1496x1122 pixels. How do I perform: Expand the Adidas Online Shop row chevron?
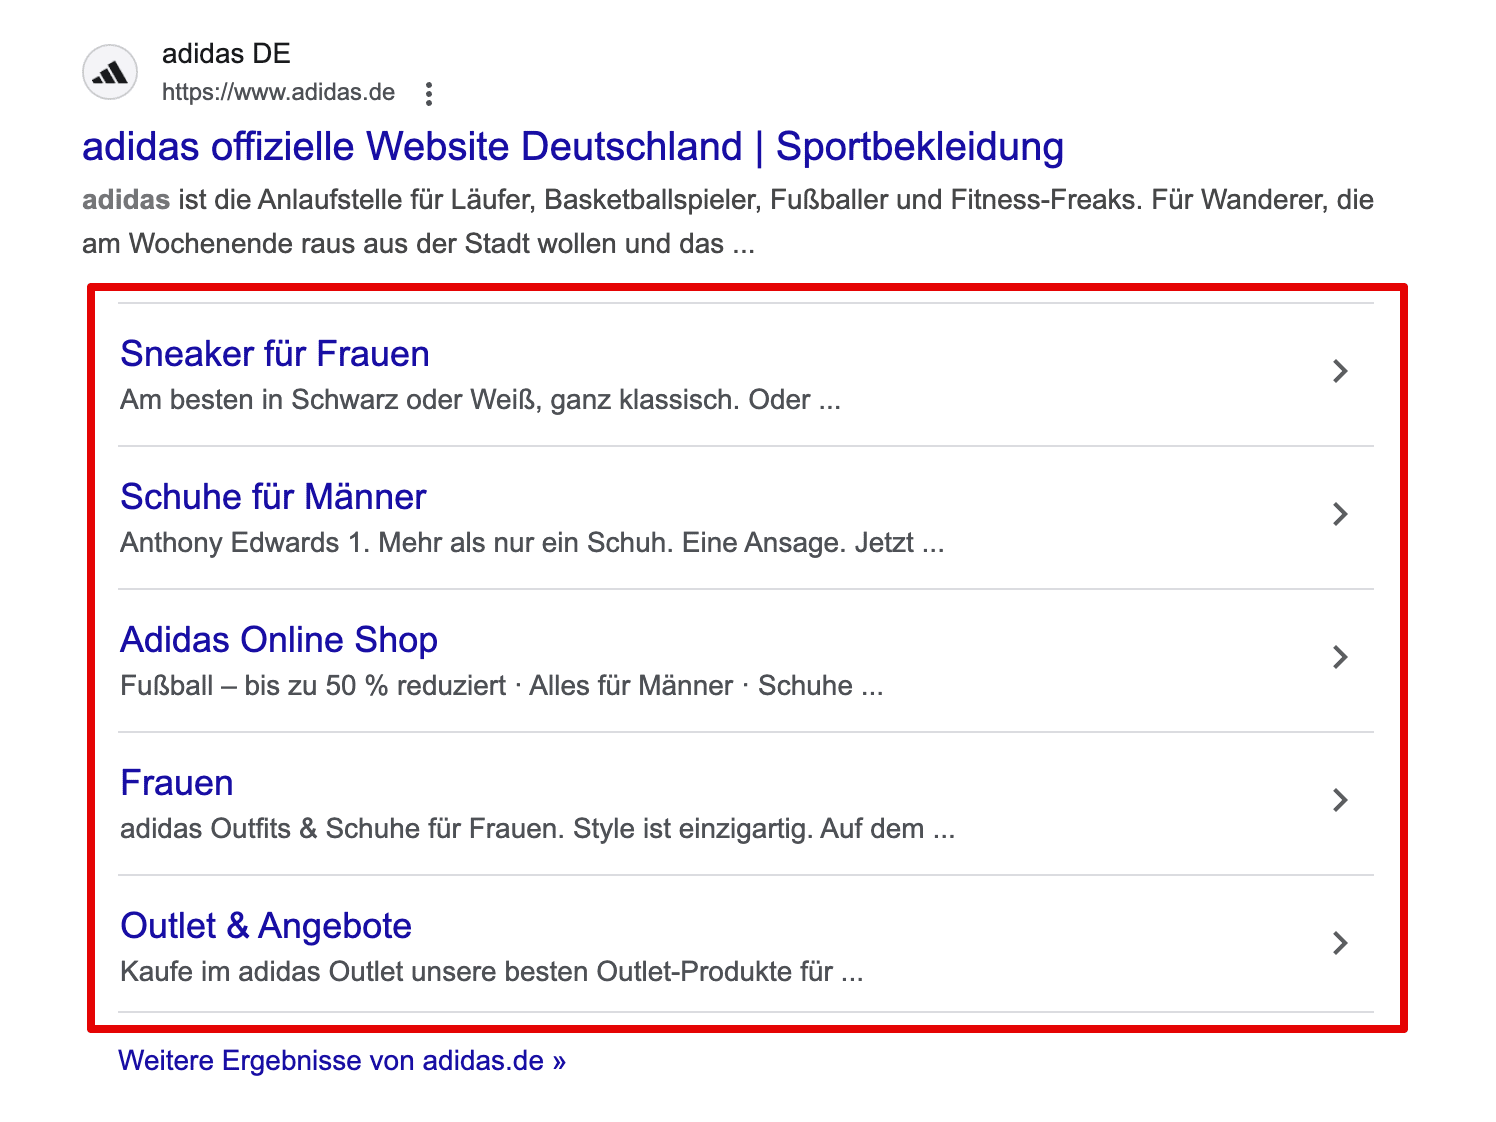tap(1340, 657)
